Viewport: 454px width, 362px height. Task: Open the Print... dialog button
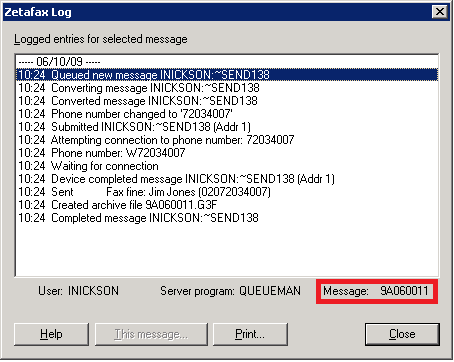tap(250, 334)
